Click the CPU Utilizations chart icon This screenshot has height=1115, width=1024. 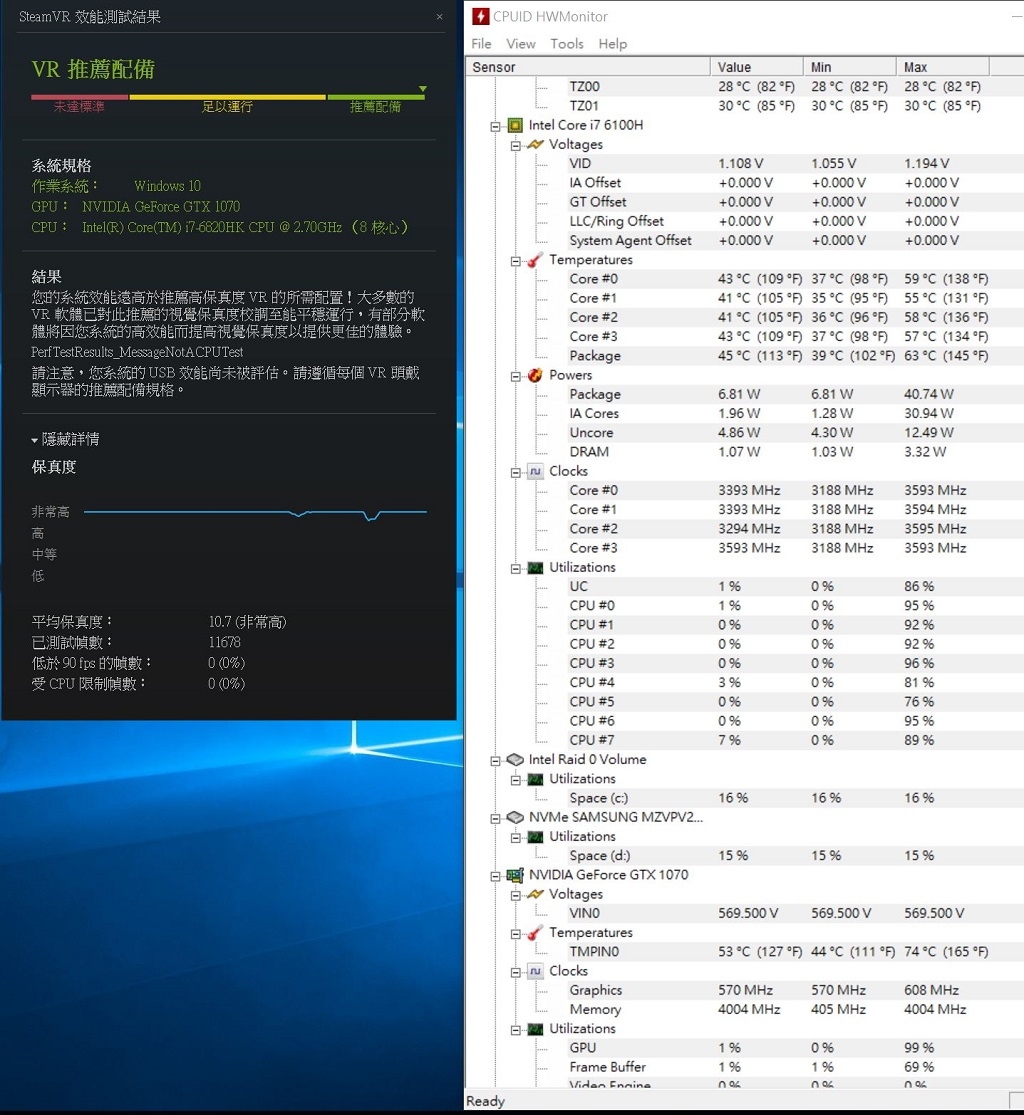pos(535,567)
